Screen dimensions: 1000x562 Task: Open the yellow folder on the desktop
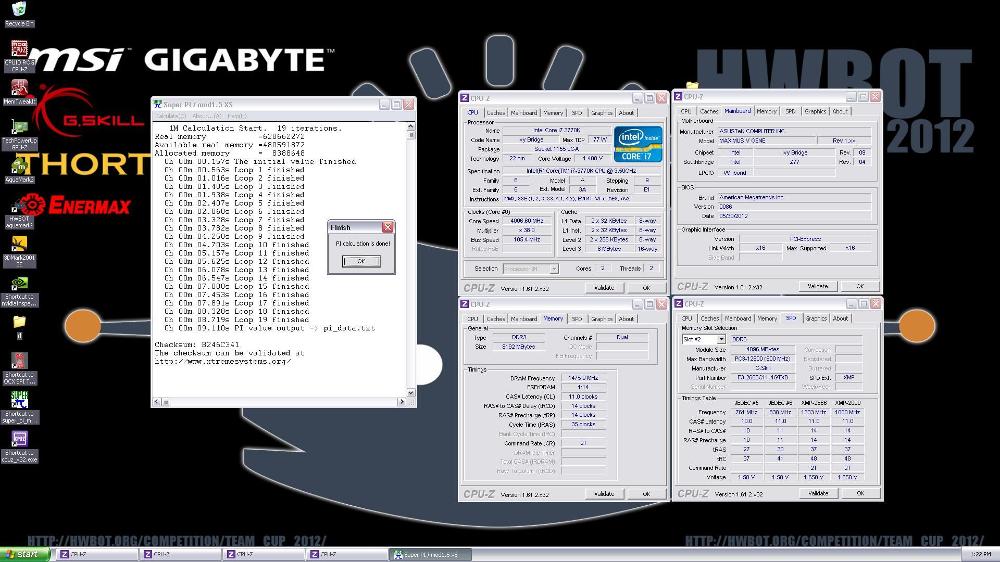tap(19, 322)
